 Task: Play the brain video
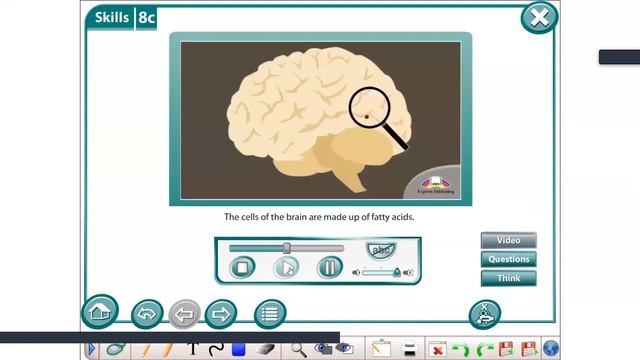[286, 268]
